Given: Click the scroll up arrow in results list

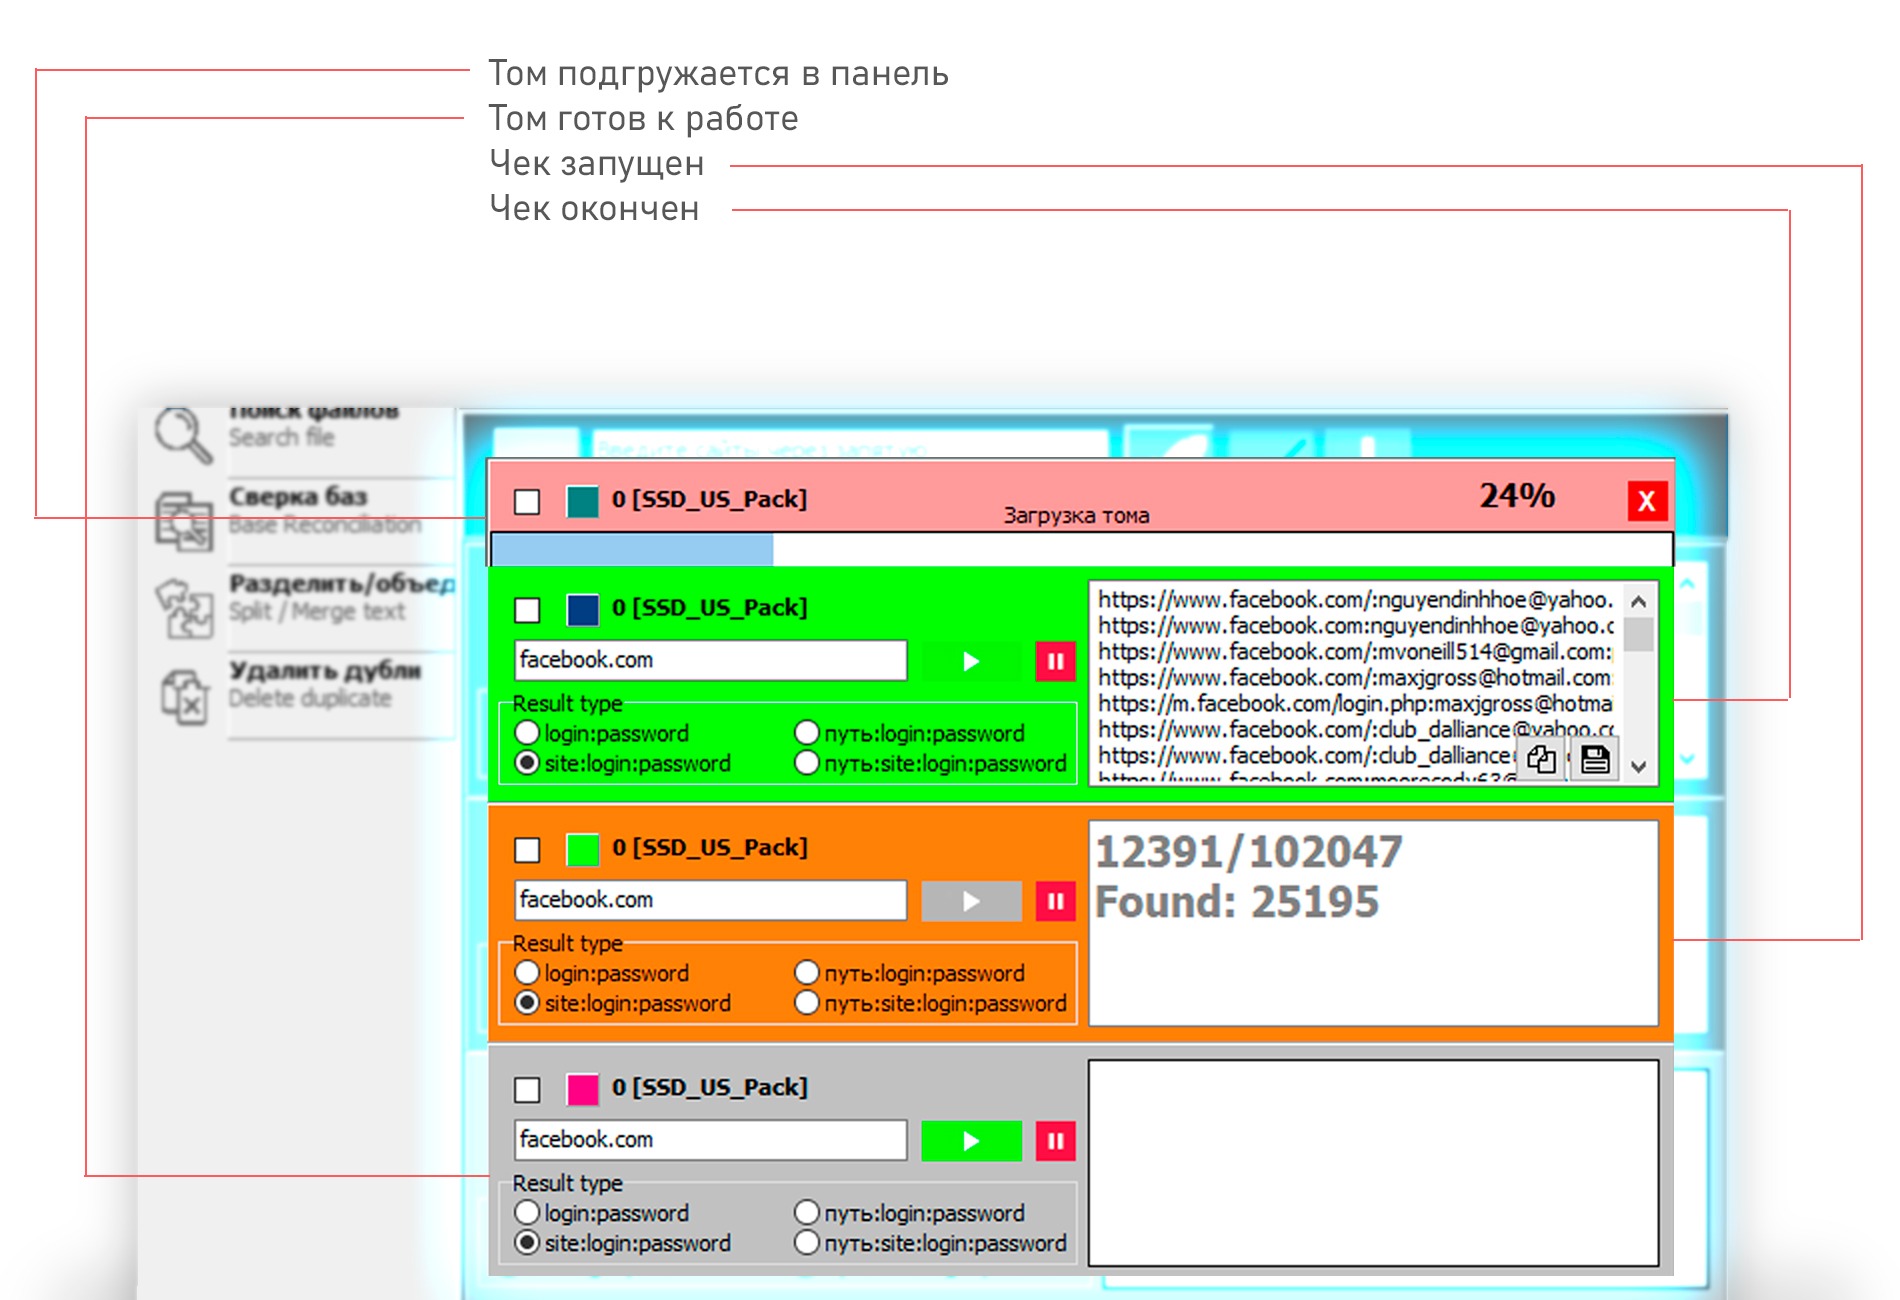Looking at the screenshot, I should [x=1638, y=601].
